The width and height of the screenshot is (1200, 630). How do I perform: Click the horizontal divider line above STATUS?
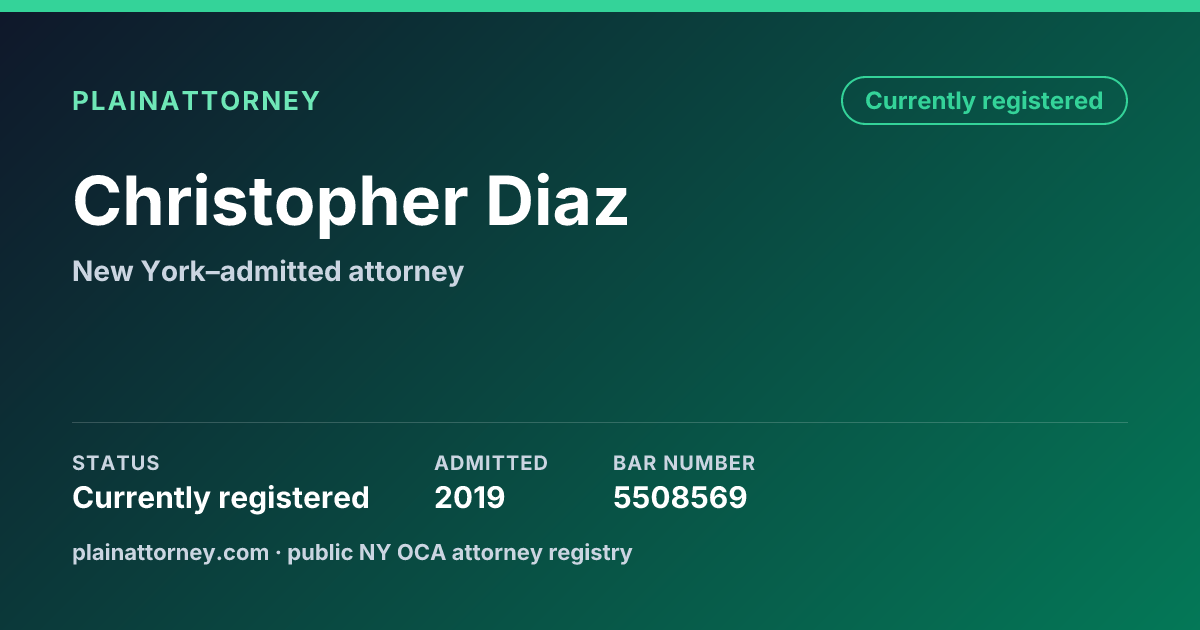coord(600,422)
